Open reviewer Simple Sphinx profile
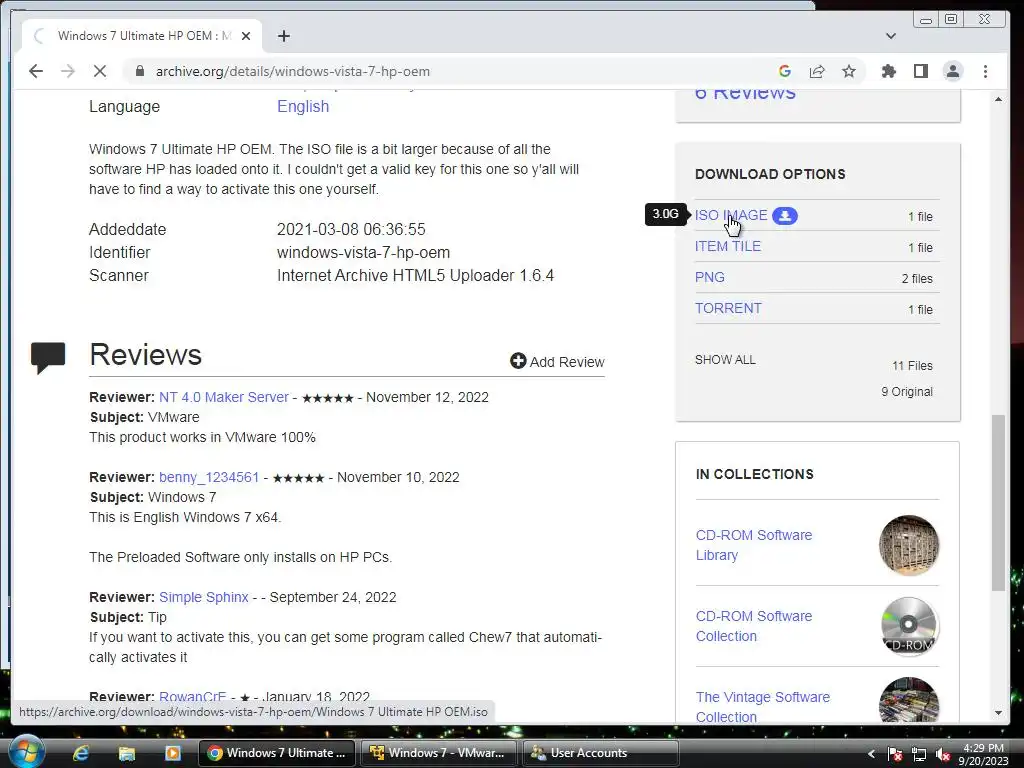Screen dimensions: 1024x768 [204, 598]
